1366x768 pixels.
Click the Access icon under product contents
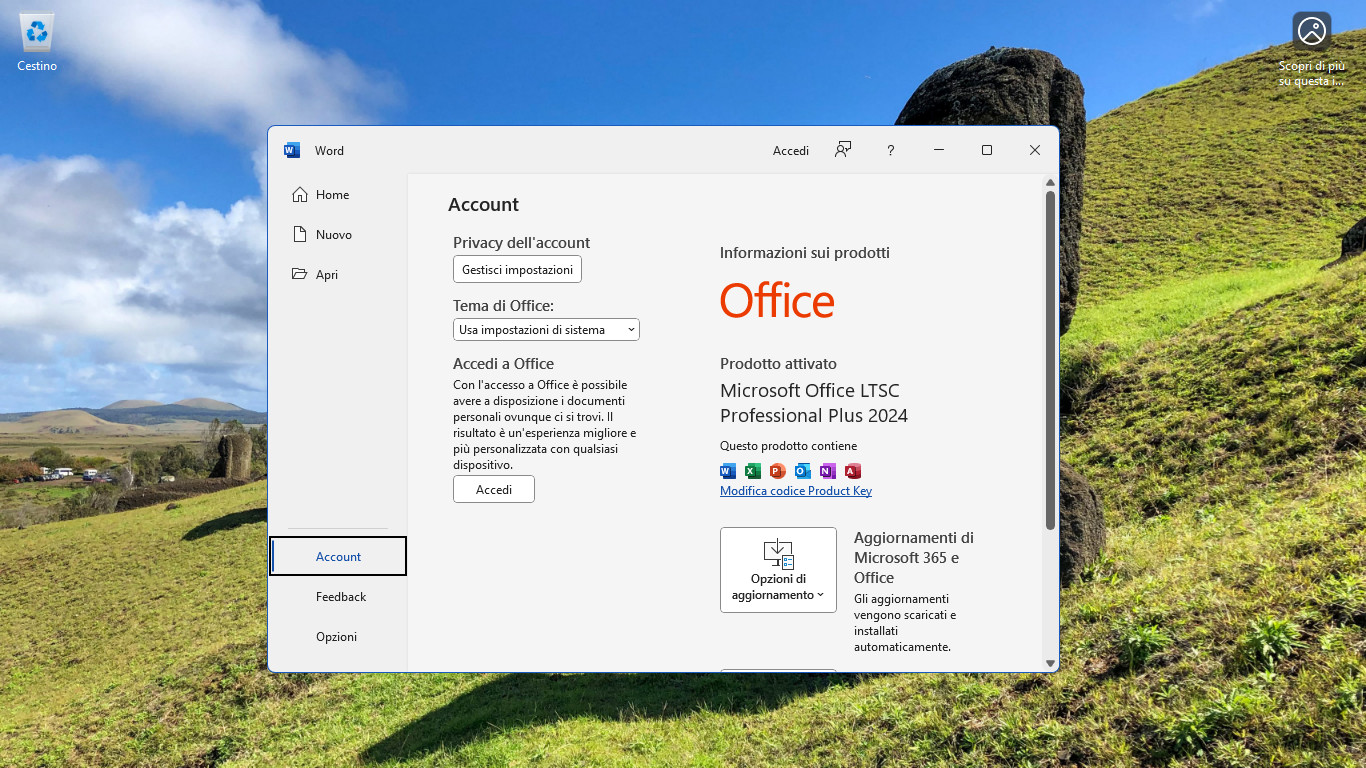(x=853, y=471)
